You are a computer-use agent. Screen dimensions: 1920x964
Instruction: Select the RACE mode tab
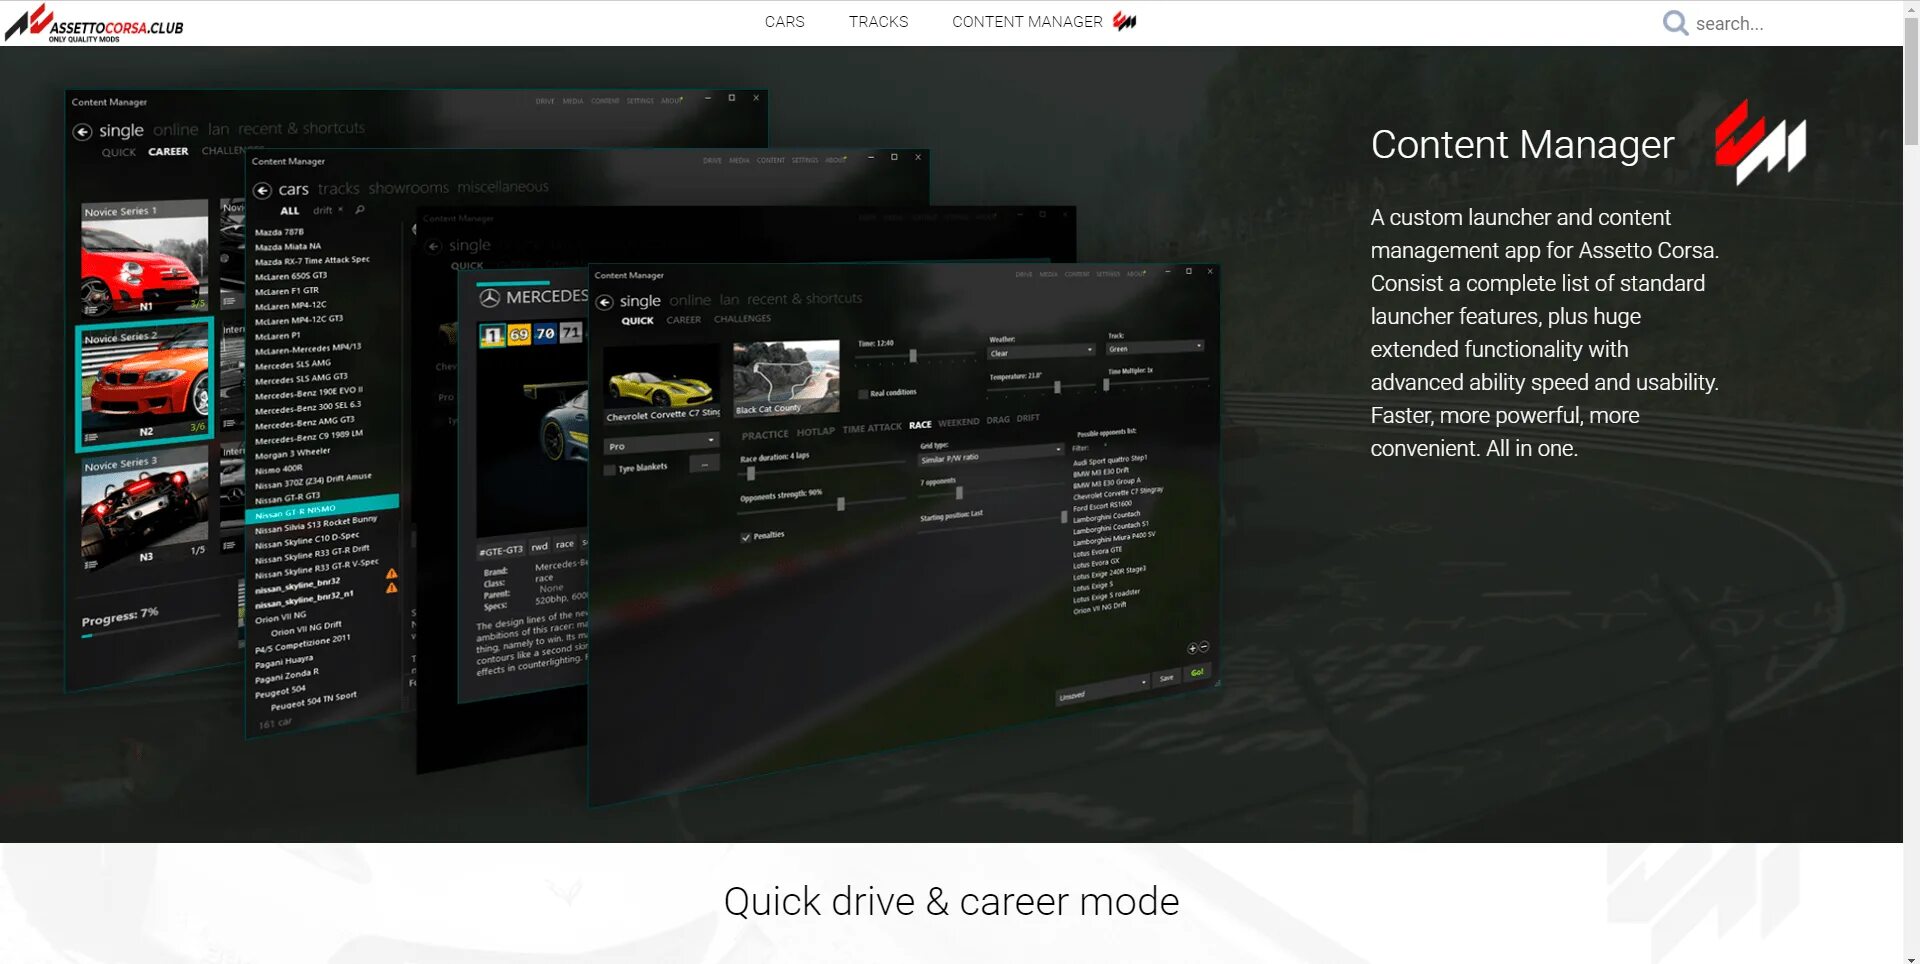(921, 425)
